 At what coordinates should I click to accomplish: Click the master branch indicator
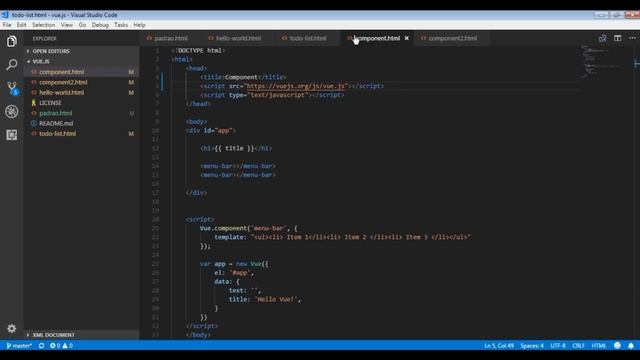(x=19, y=345)
